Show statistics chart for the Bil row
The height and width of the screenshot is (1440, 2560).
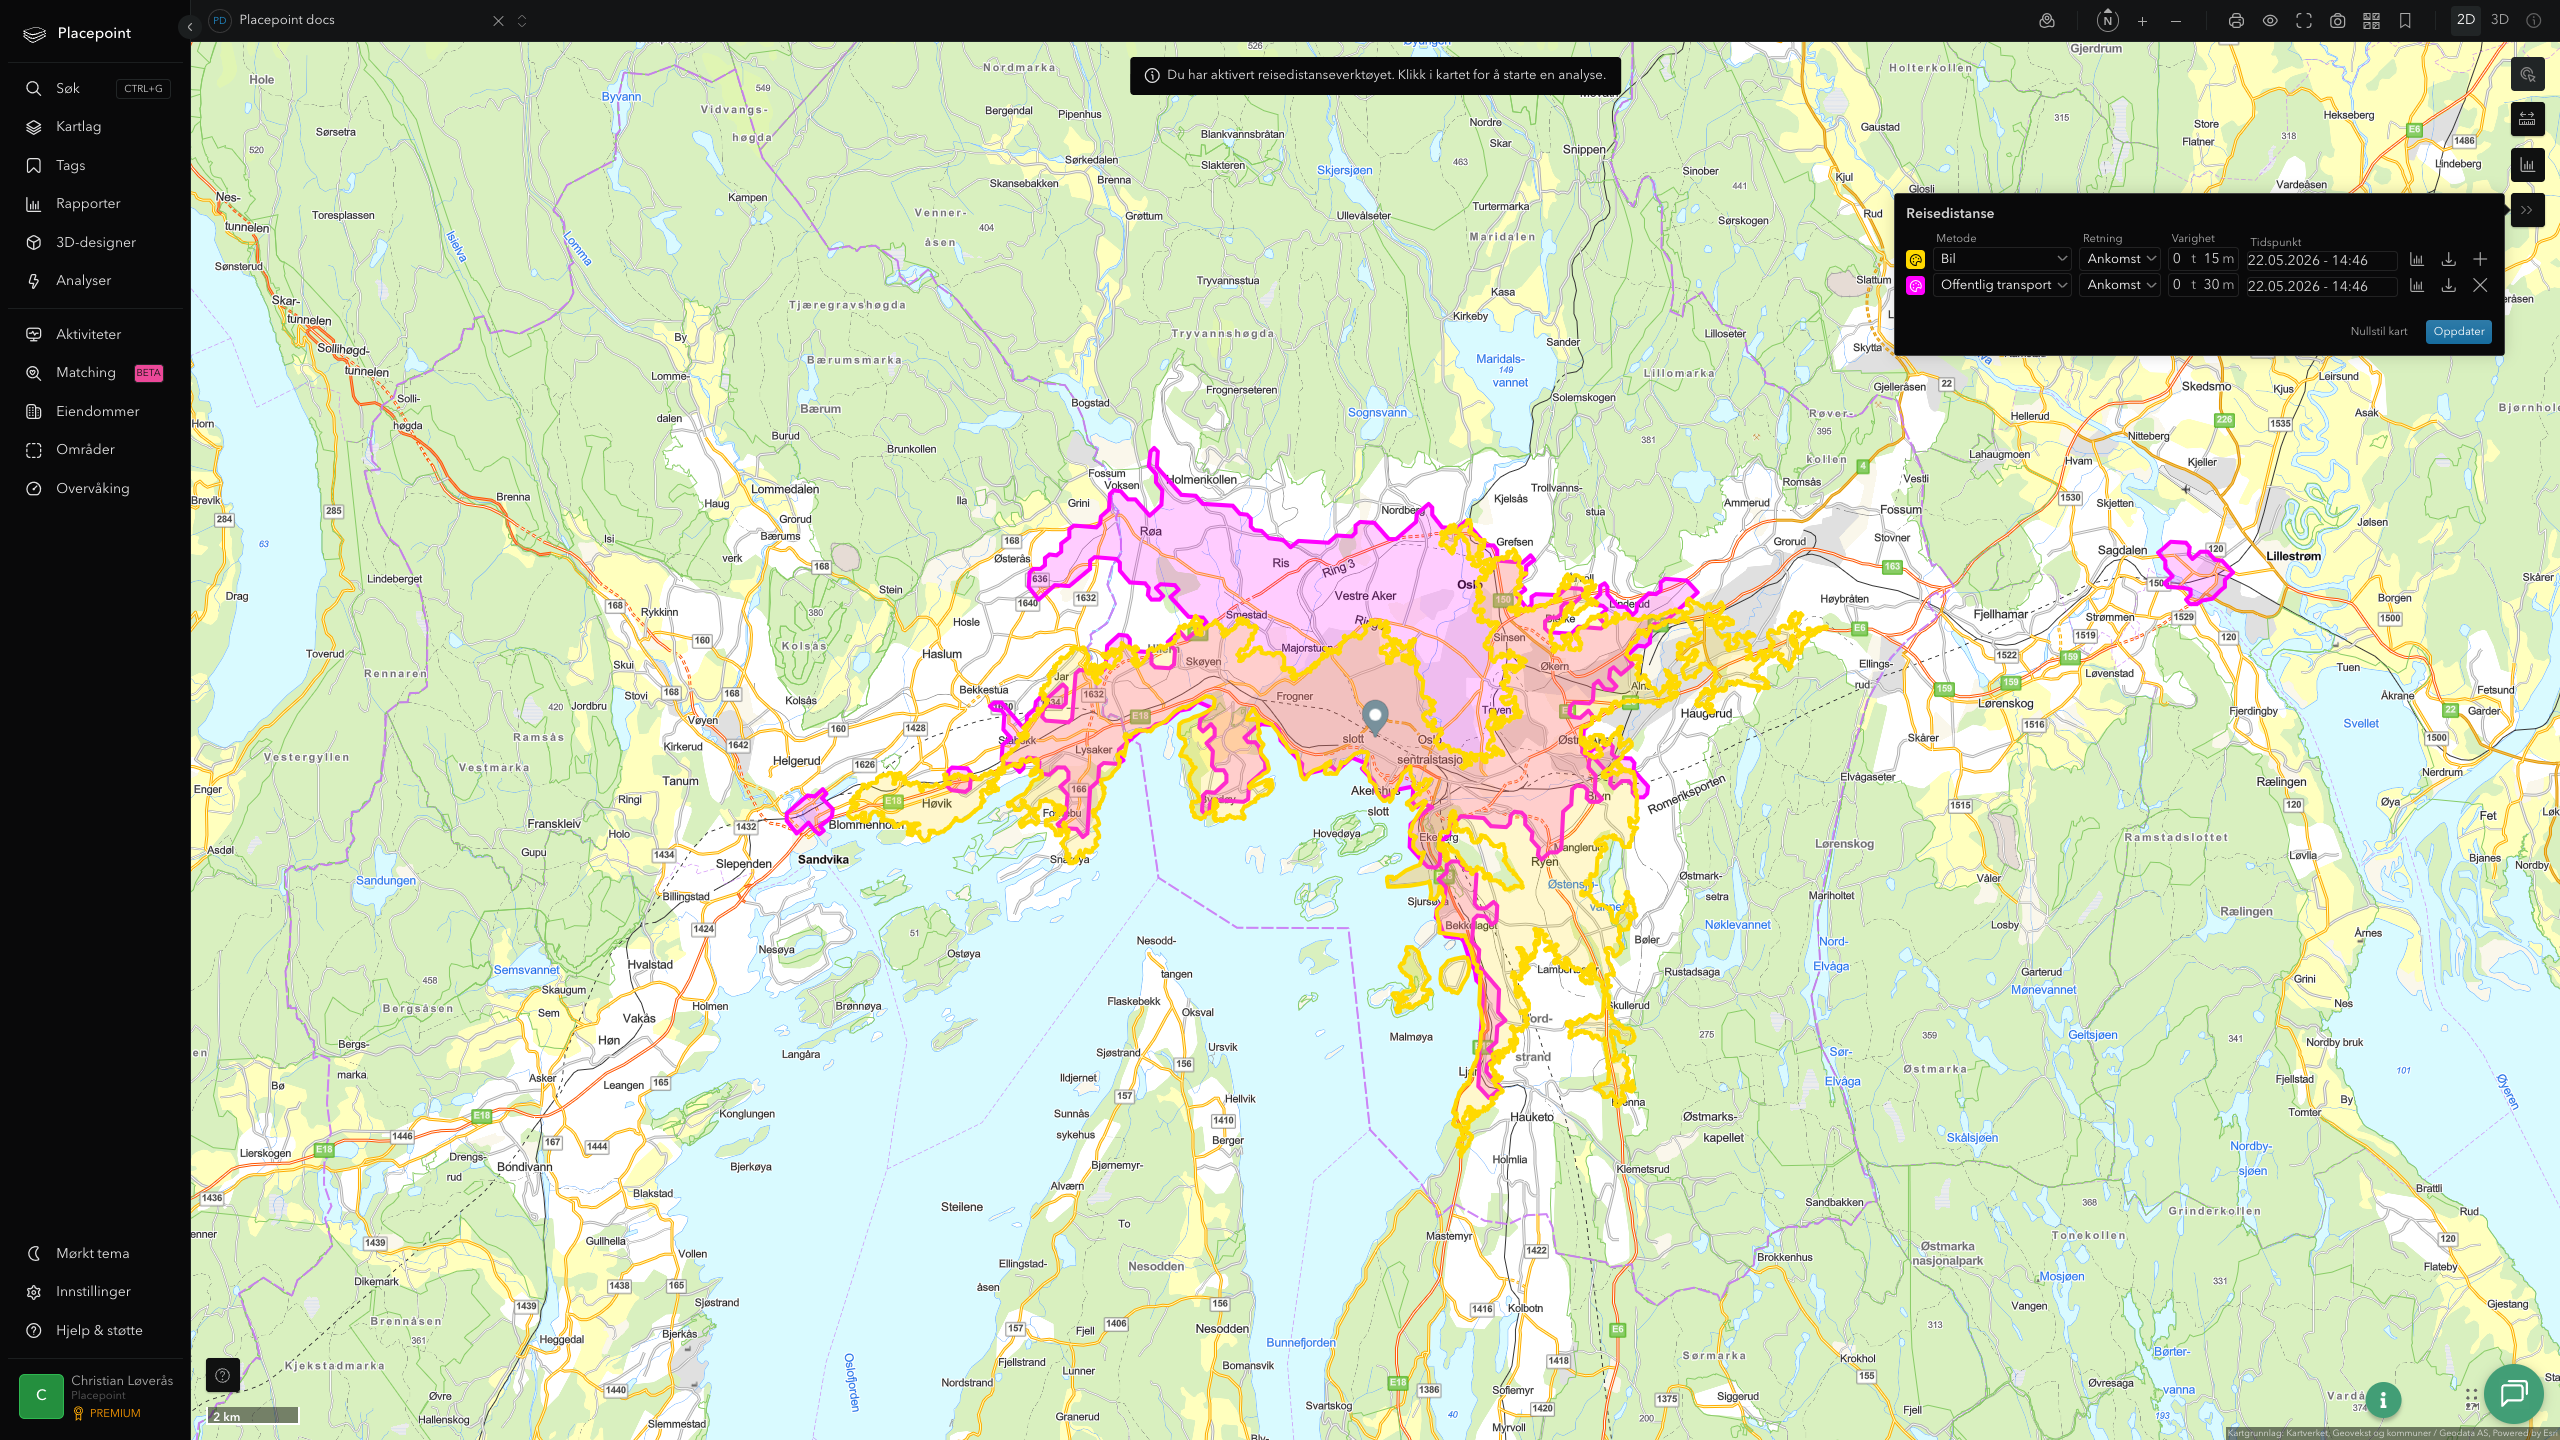[2417, 260]
